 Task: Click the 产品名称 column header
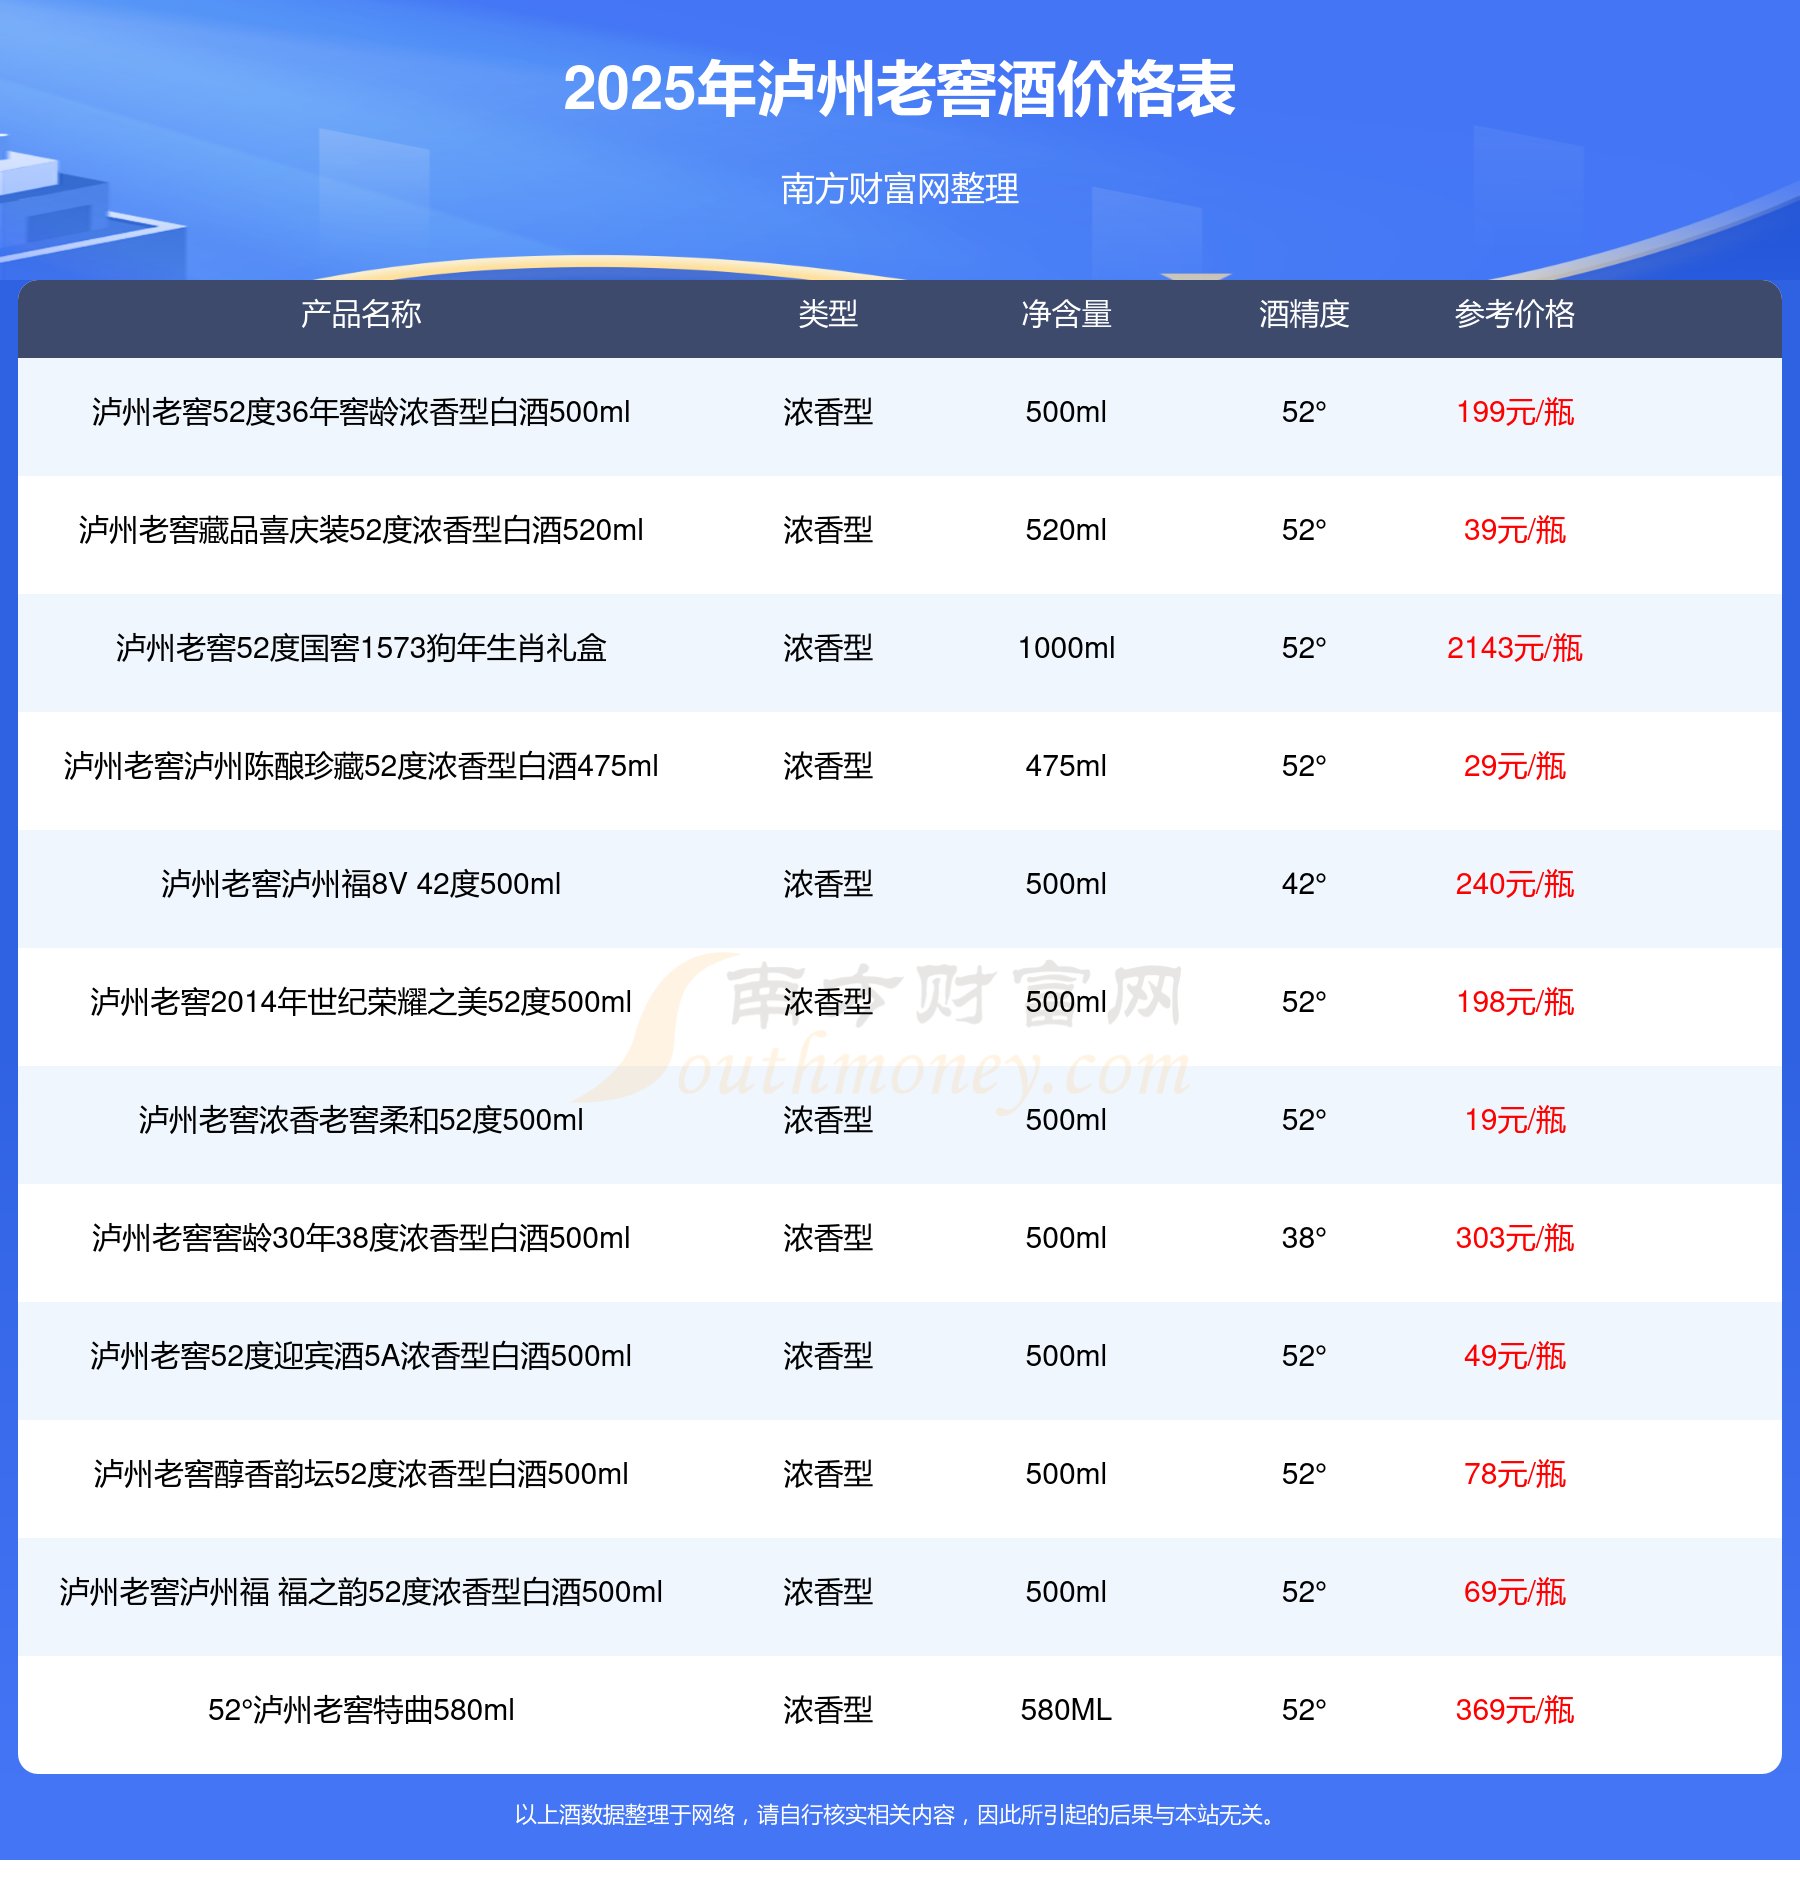[x=361, y=314]
